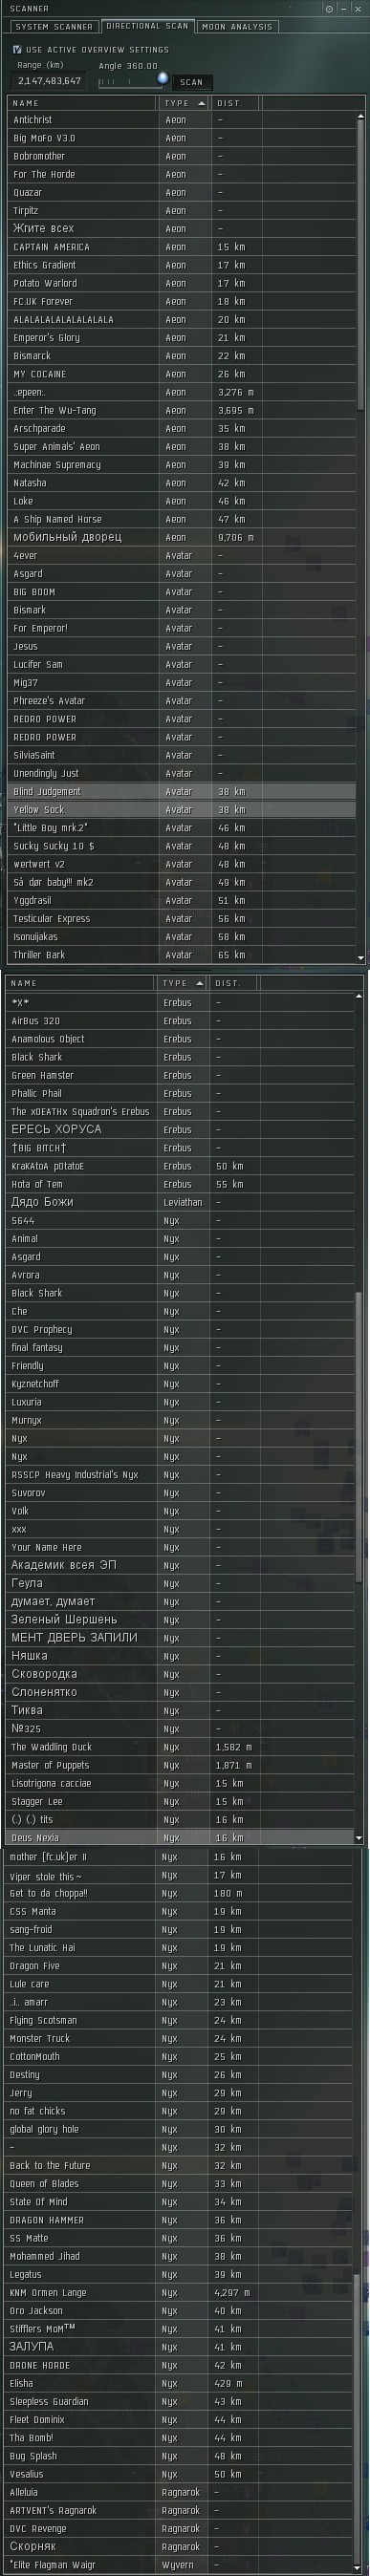Open the Moon Analysis tab
Viewport: 370px width, 2576px height.
[237, 27]
